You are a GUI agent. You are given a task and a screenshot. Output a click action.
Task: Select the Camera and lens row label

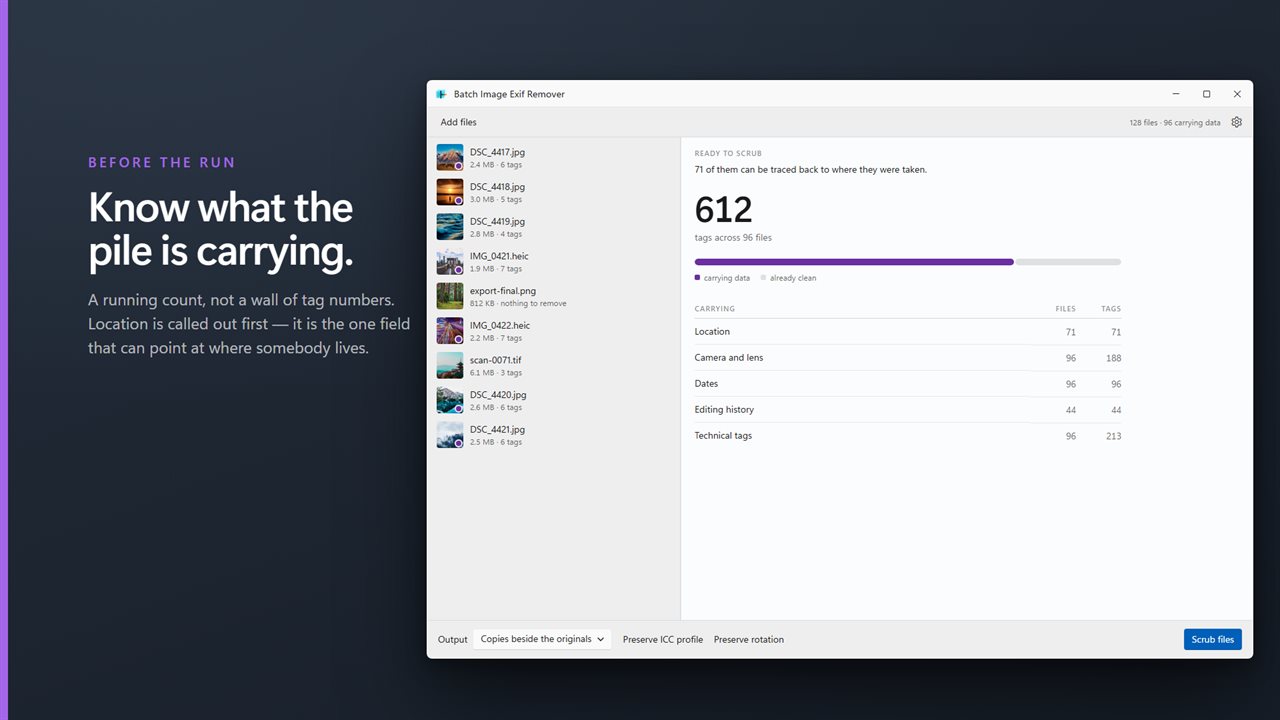pos(729,358)
